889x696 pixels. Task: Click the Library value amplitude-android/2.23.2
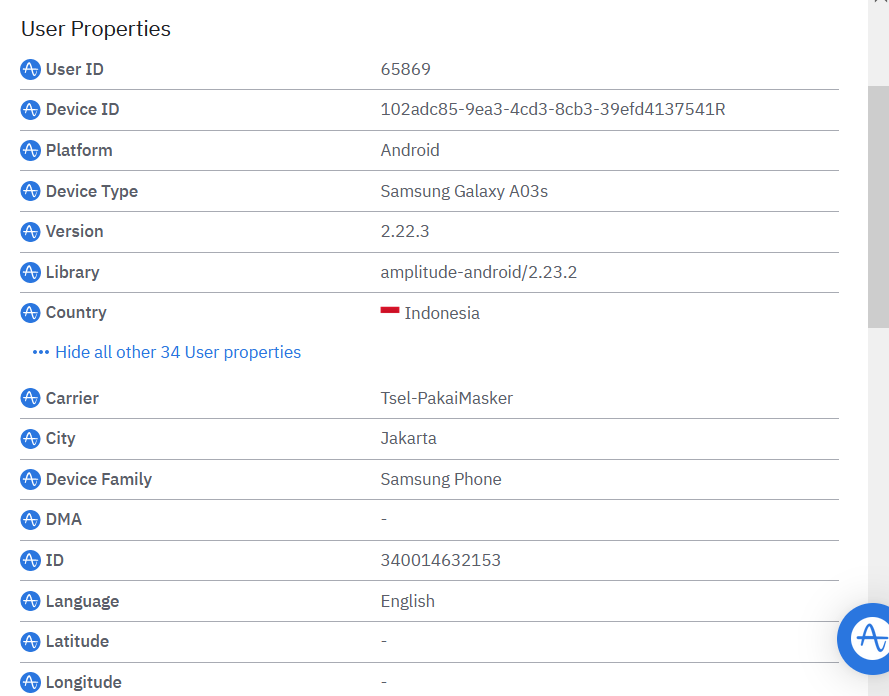[479, 272]
